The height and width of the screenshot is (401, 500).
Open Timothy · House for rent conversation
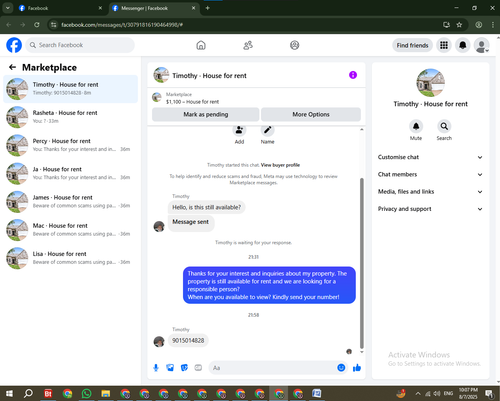70,89
